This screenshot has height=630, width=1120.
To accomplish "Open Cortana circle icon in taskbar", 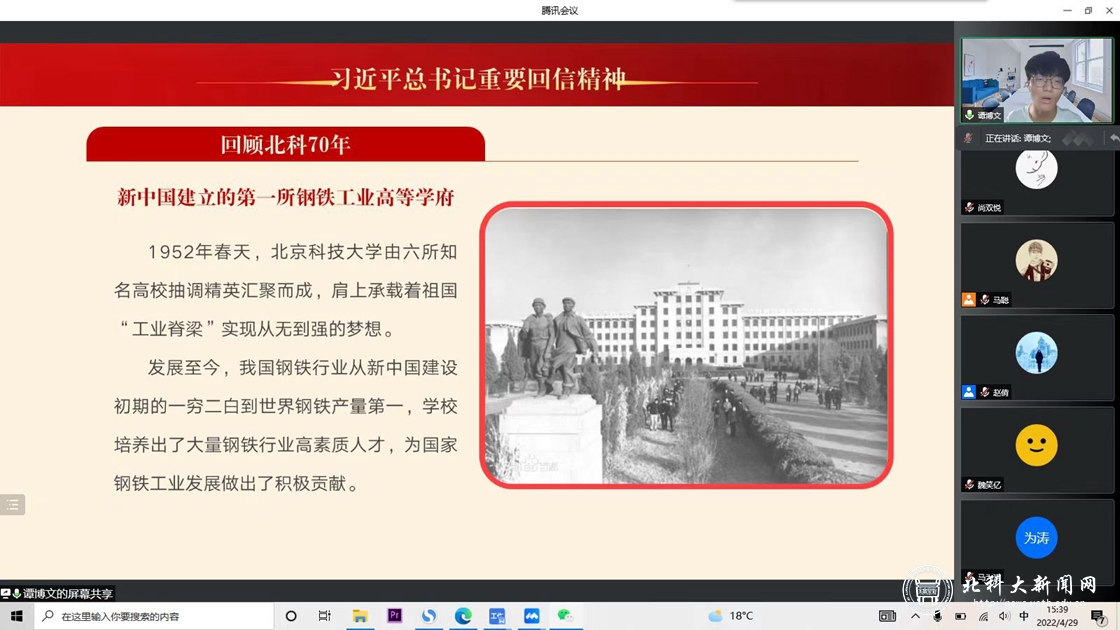I will [291, 616].
